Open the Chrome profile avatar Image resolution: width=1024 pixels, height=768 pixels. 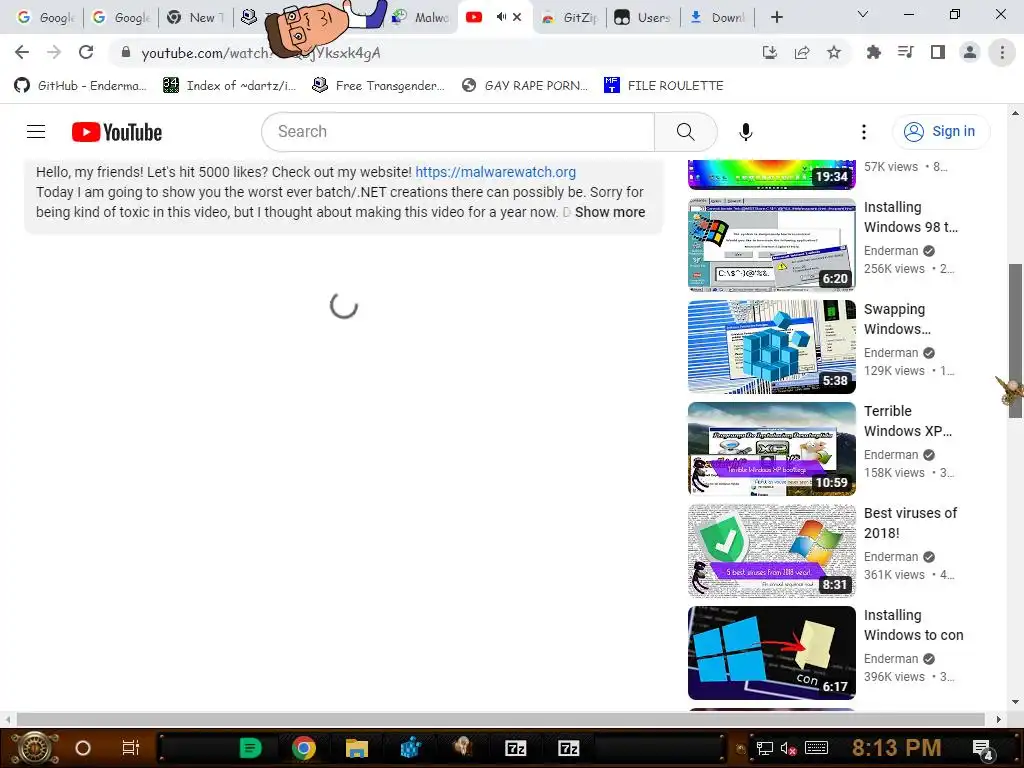970,52
